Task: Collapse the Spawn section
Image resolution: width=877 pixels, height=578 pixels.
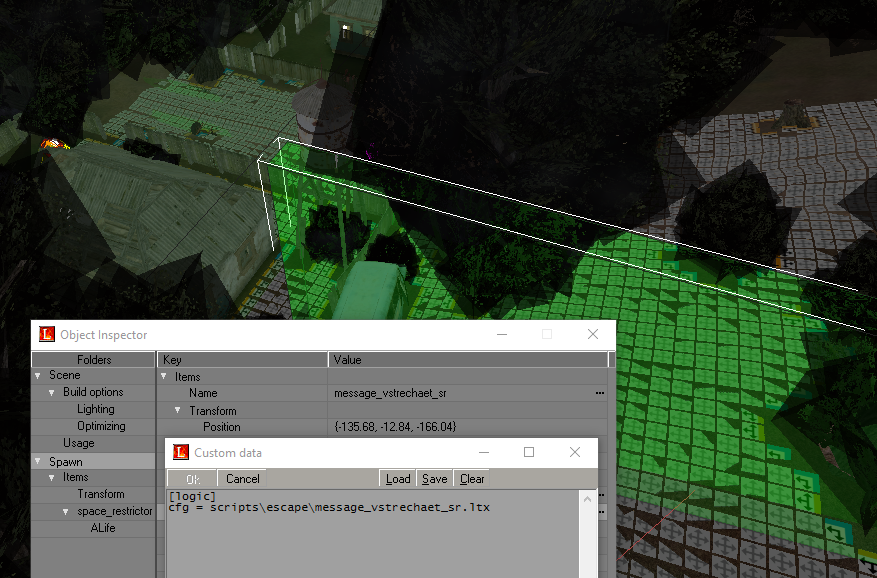Action: coord(37,461)
